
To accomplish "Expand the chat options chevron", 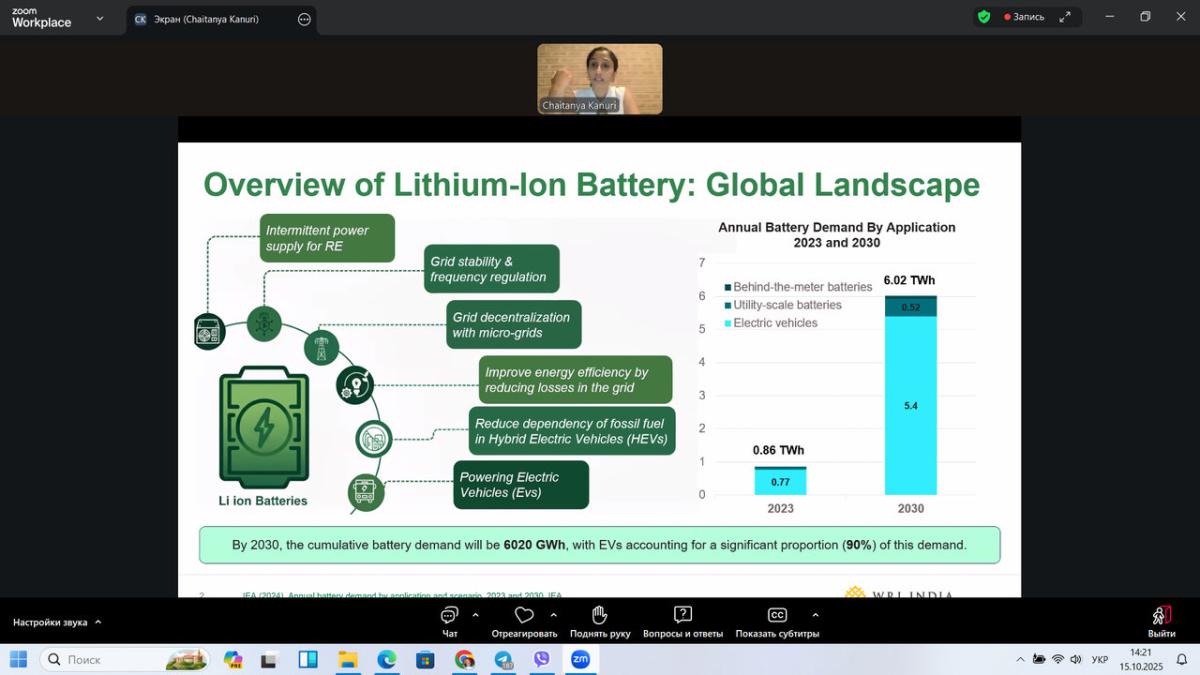I will tap(475, 615).
